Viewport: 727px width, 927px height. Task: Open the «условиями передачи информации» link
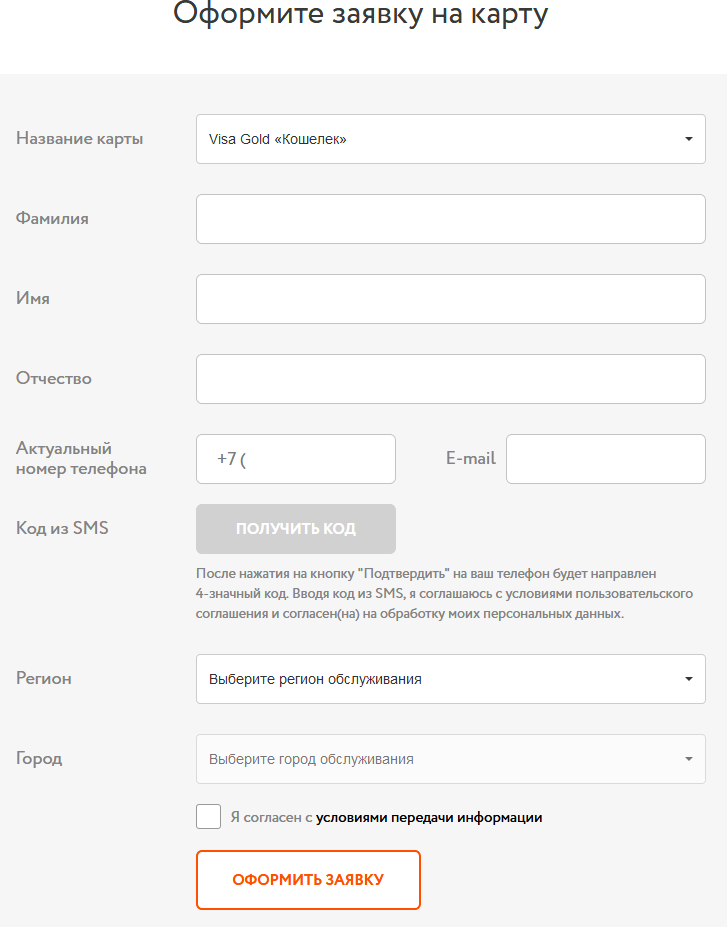click(x=429, y=817)
